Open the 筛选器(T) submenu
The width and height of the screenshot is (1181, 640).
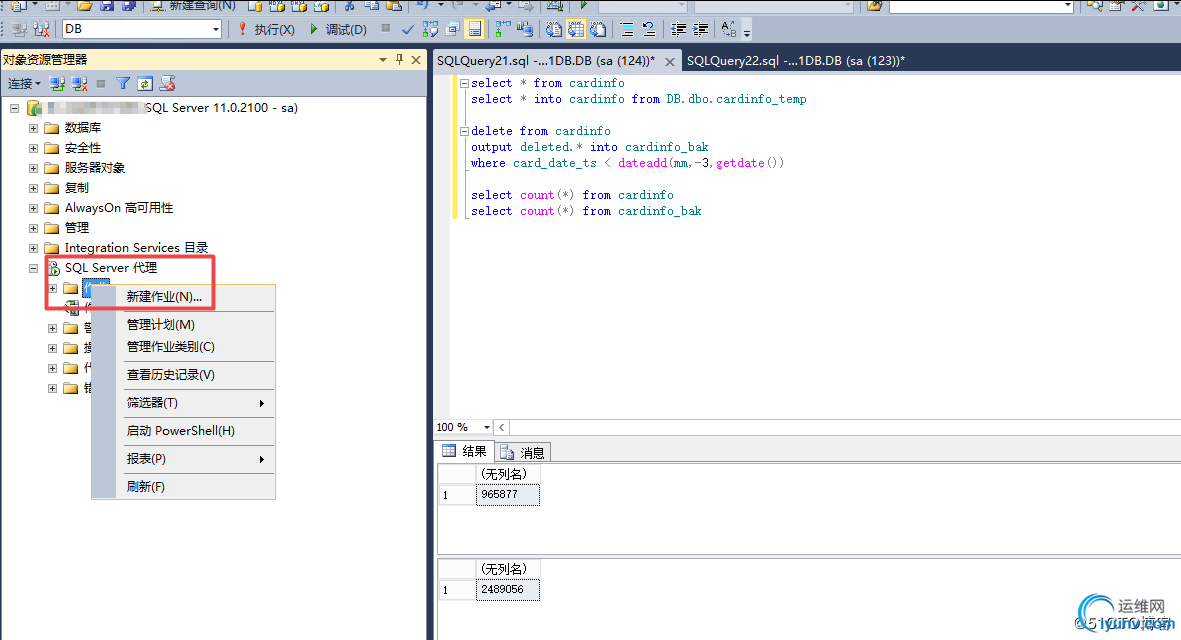point(184,403)
